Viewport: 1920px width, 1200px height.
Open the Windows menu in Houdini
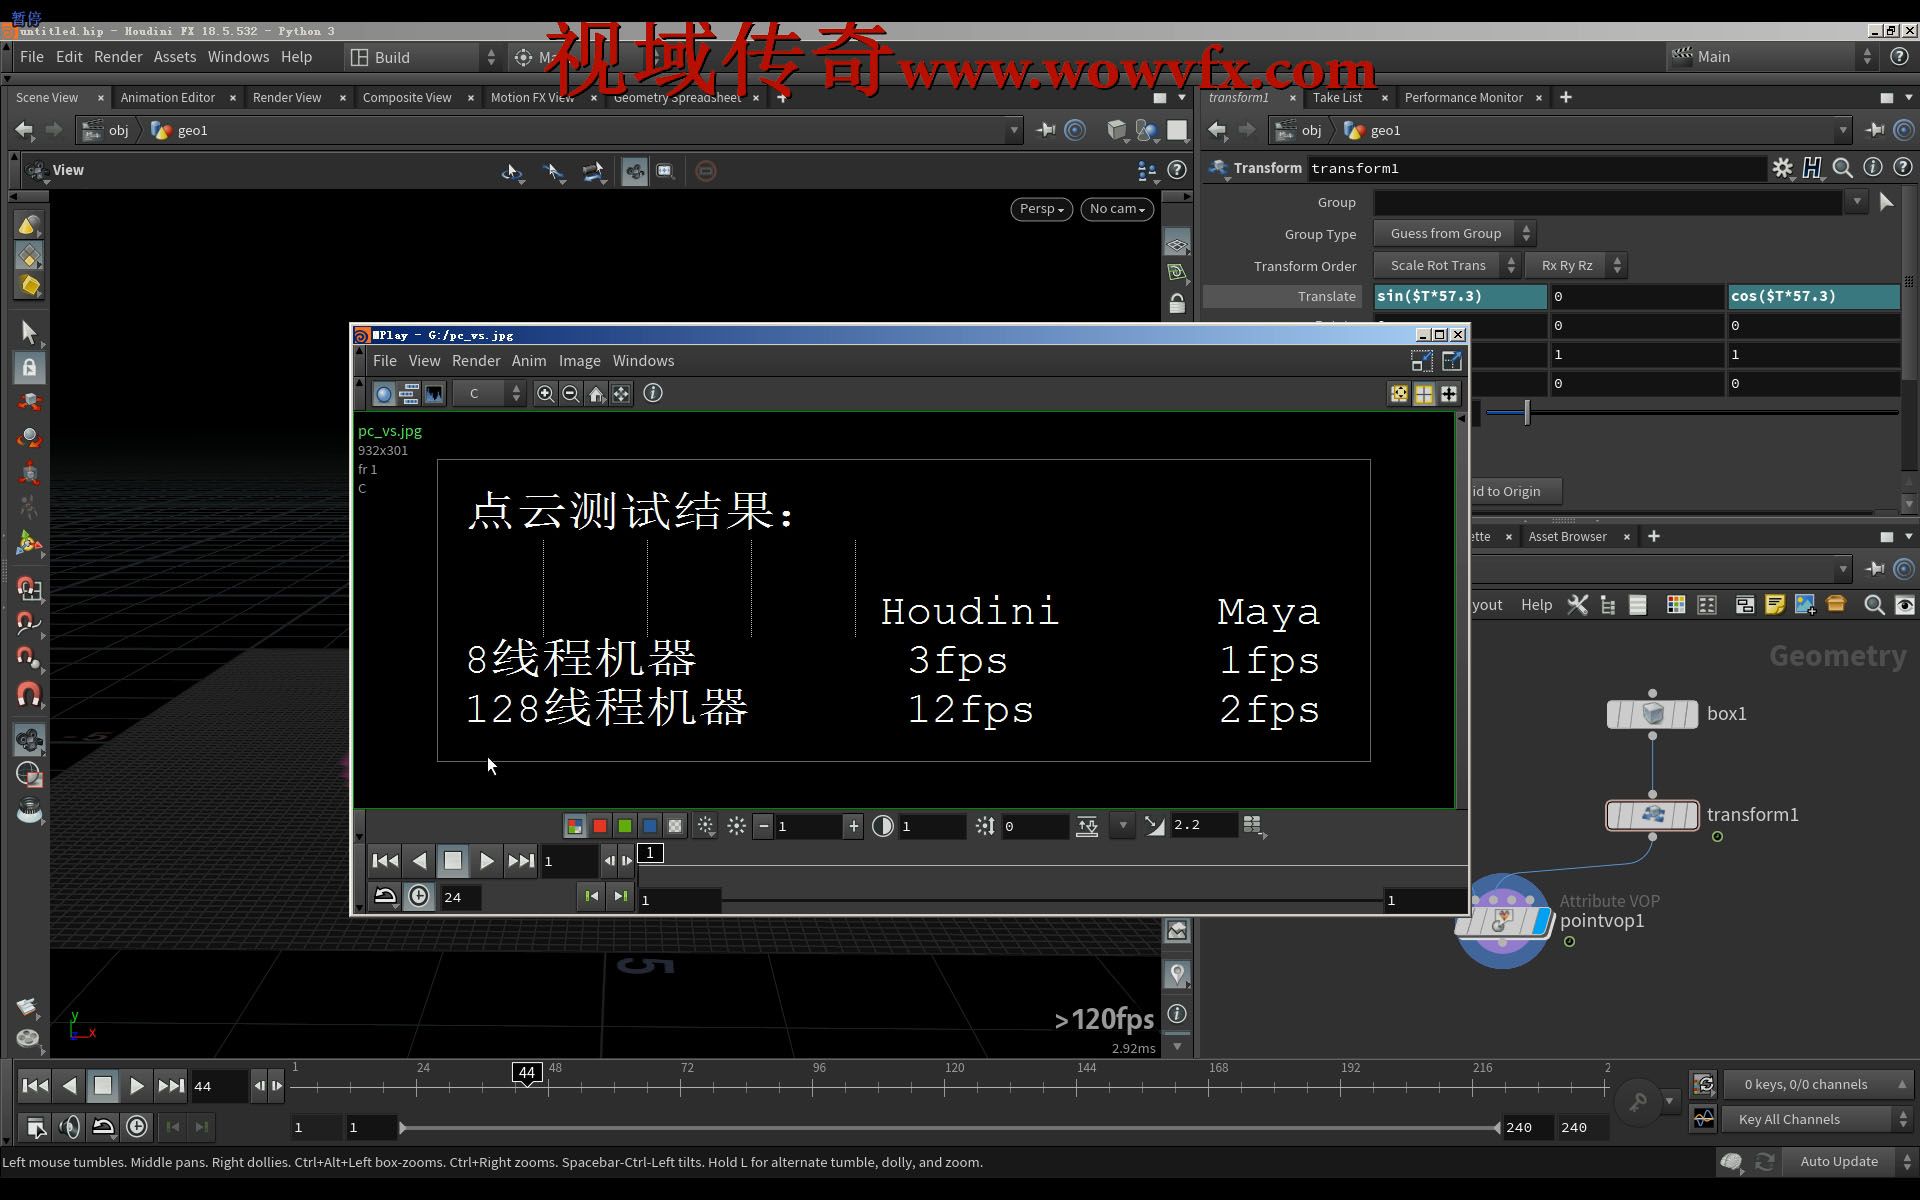point(238,57)
